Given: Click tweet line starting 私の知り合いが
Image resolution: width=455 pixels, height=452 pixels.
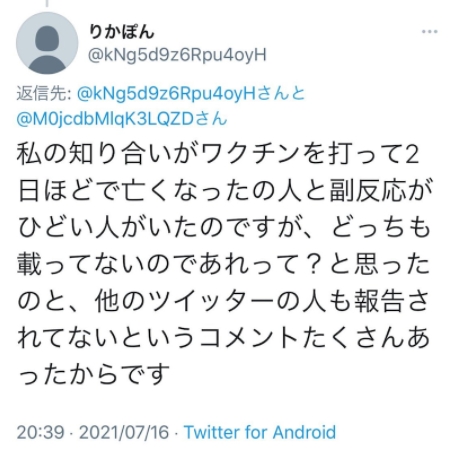Looking at the screenshot, I should (218, 154).
